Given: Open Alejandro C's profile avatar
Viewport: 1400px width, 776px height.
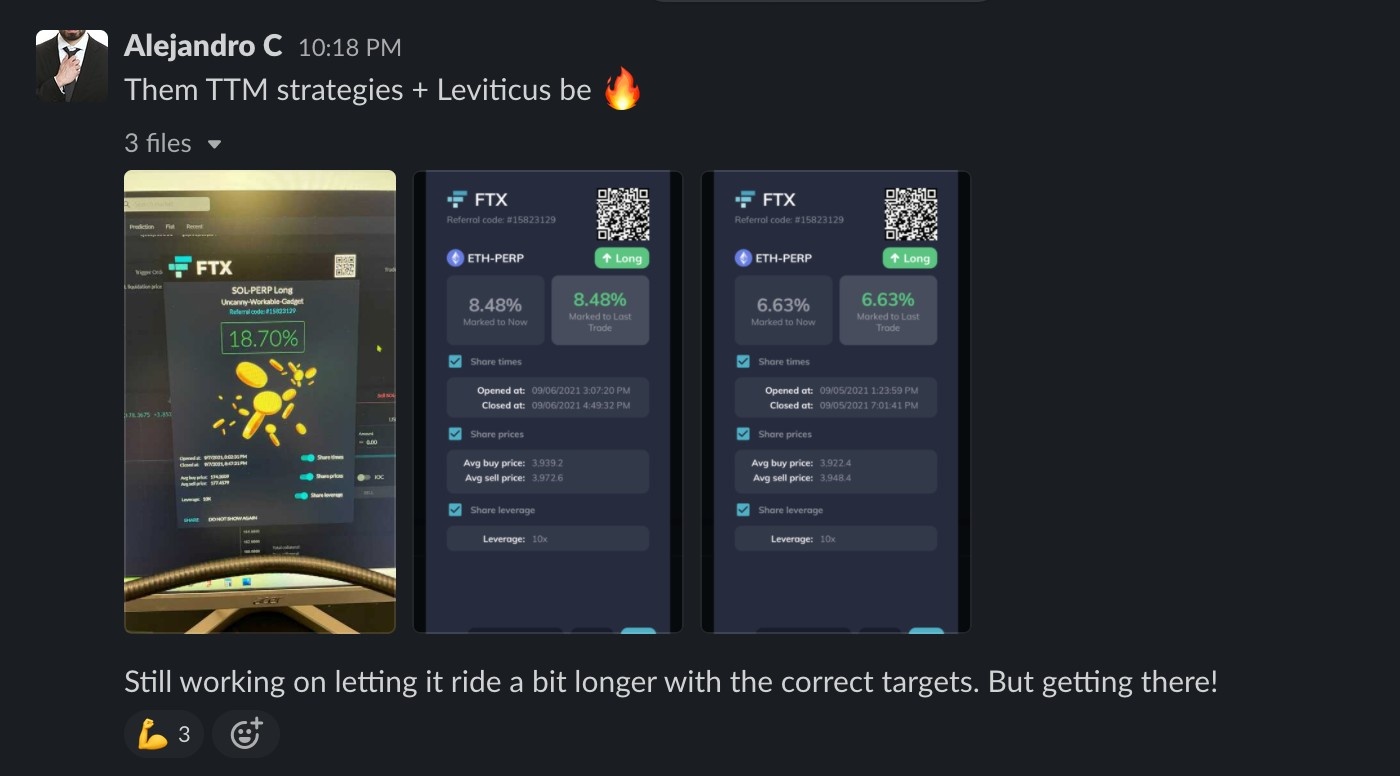Looking at the screenshot, I should 72,65.
